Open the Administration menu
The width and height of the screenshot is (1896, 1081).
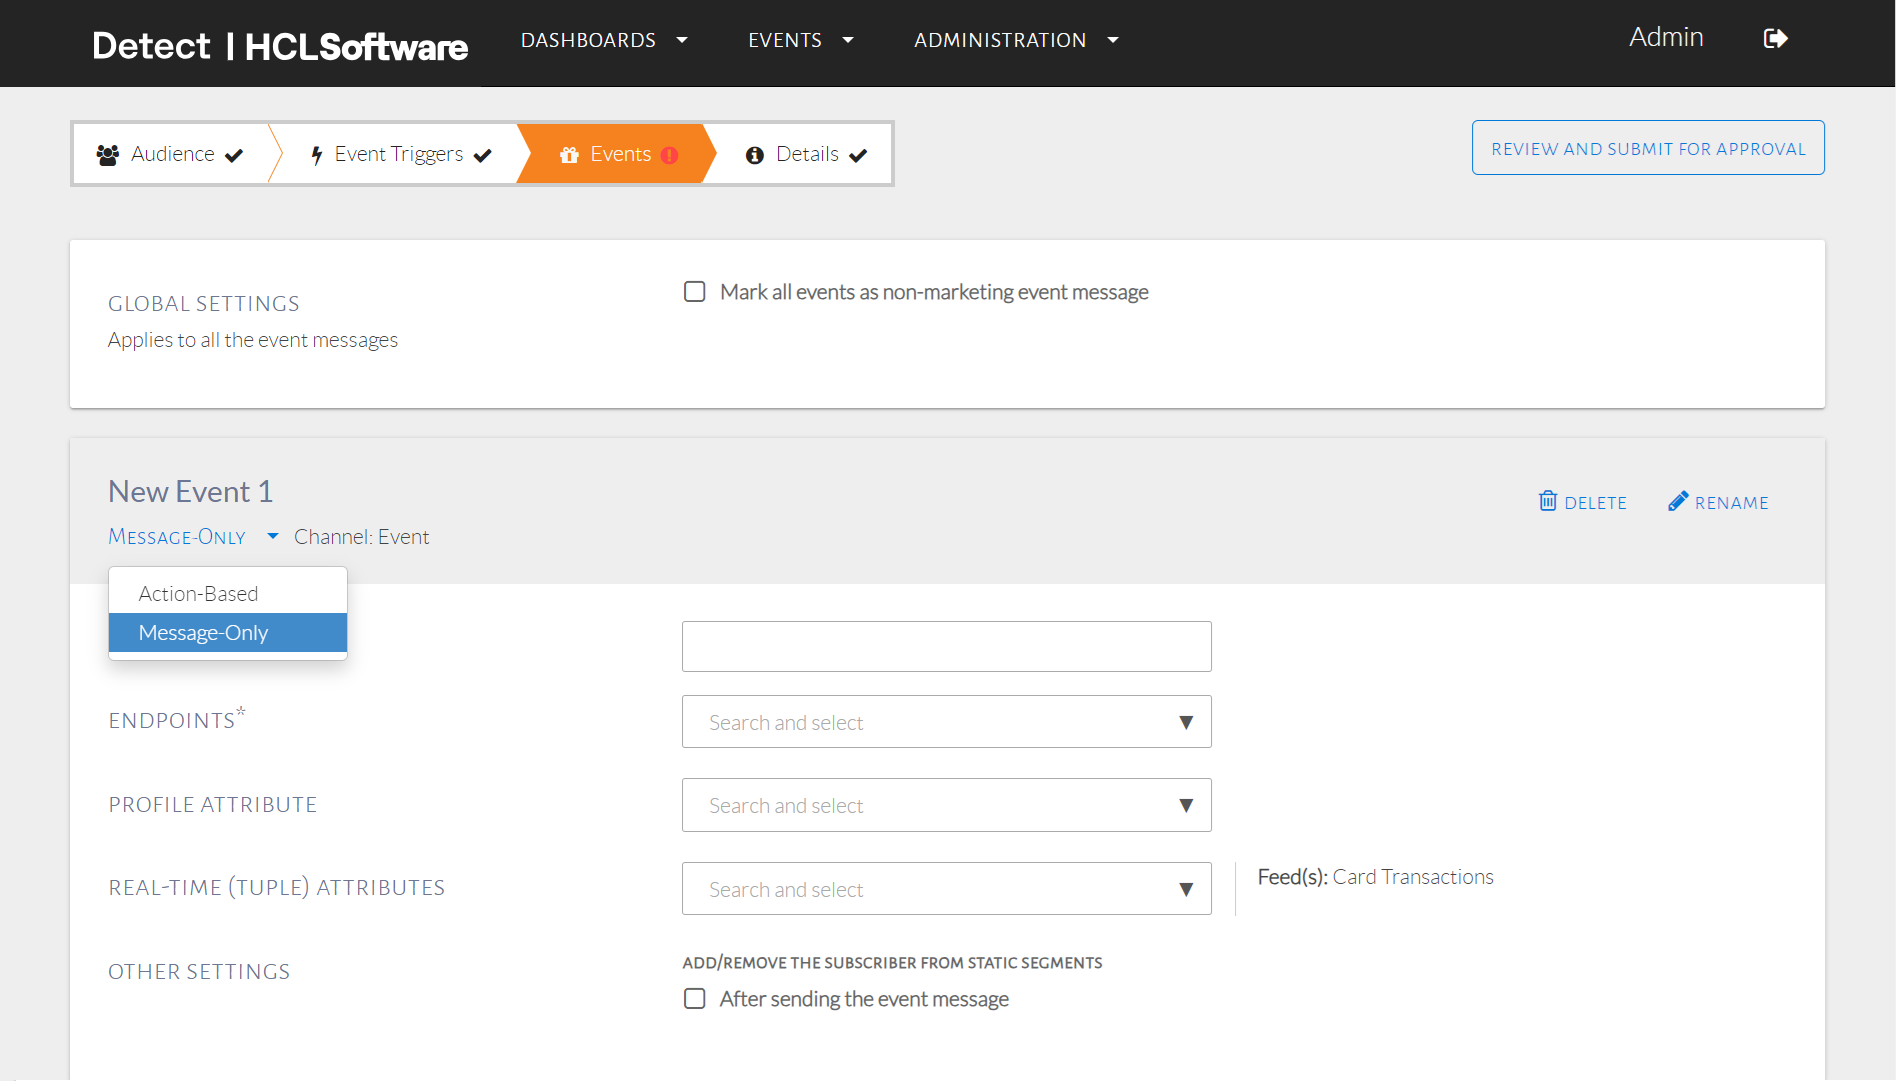pos(1015,40)
